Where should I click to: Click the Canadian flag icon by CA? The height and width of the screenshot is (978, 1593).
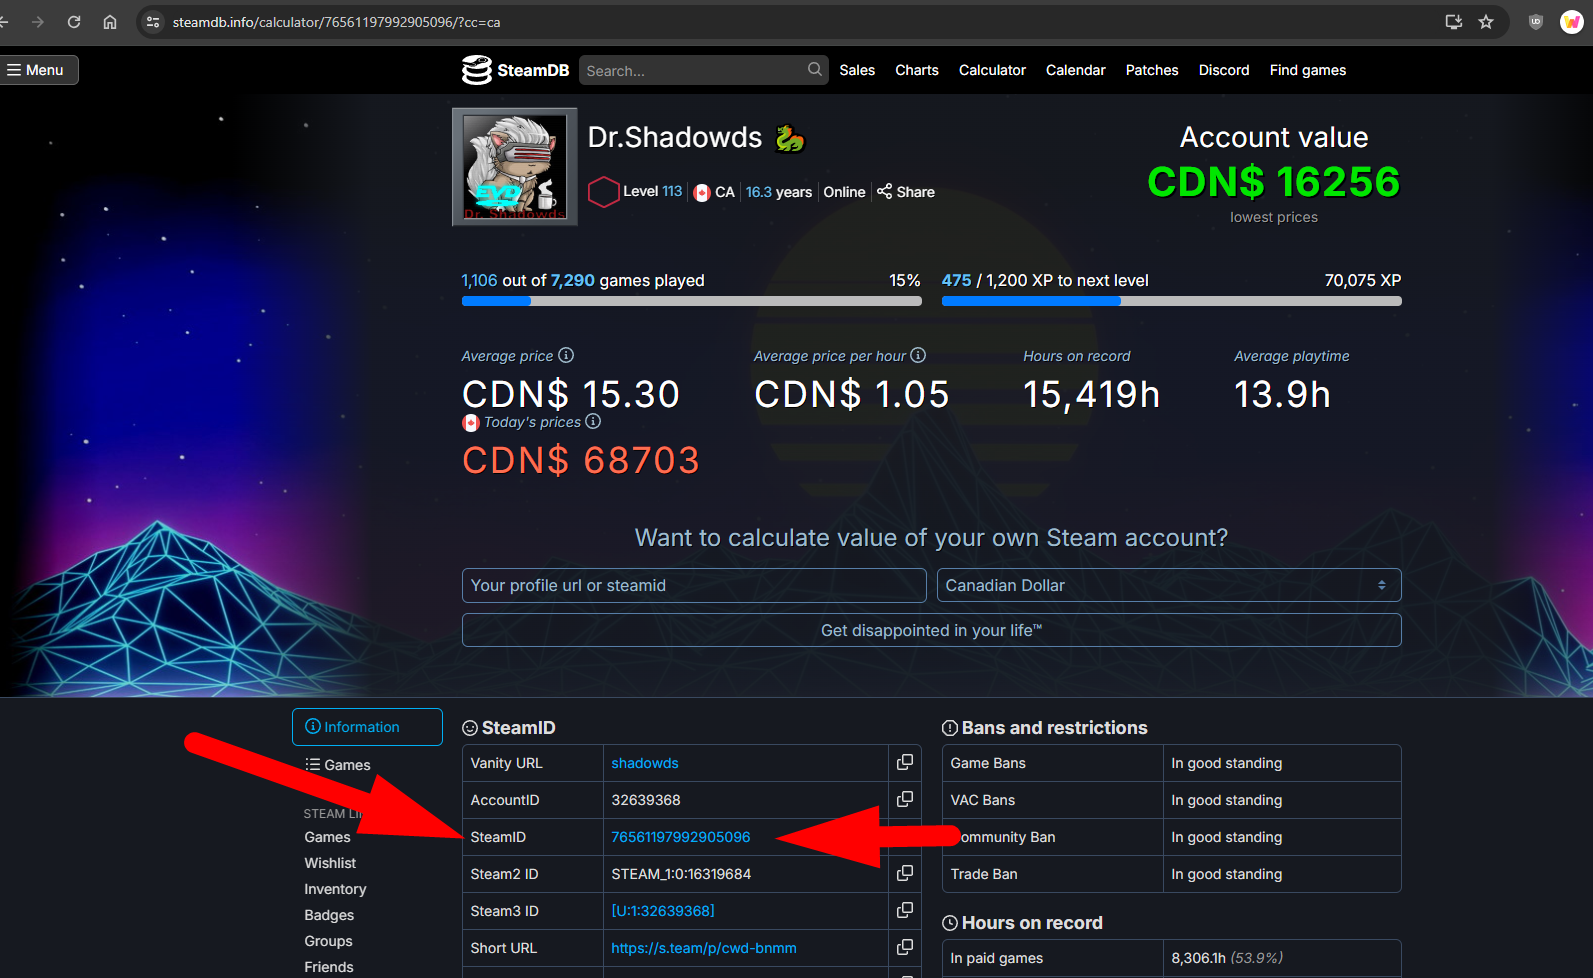[x=702, y=192]
